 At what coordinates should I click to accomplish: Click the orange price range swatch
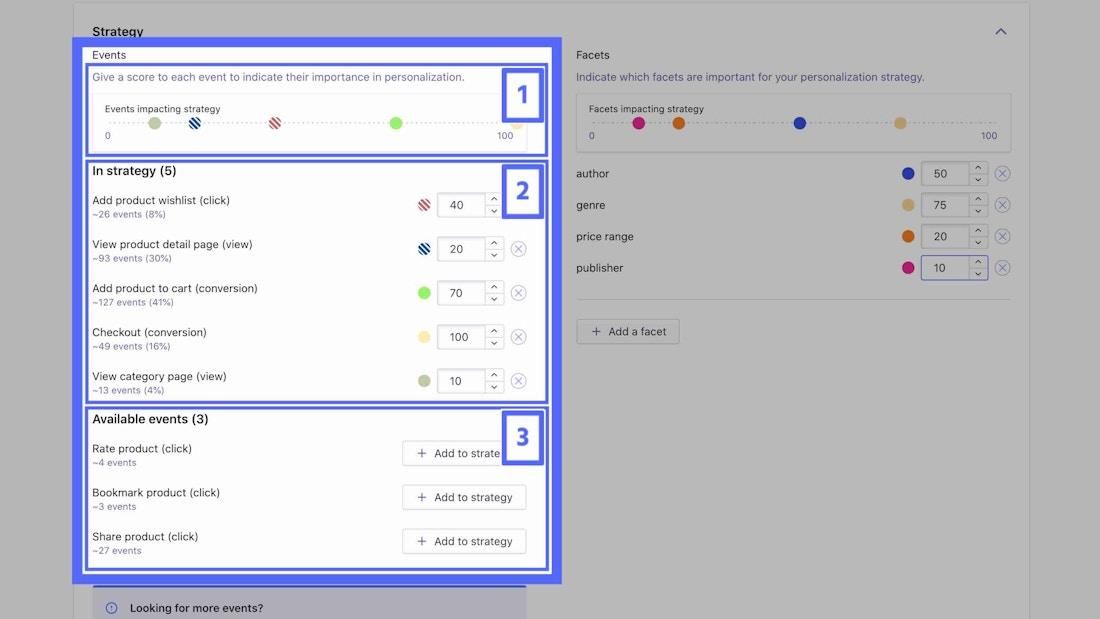click(x=908, y=237)
